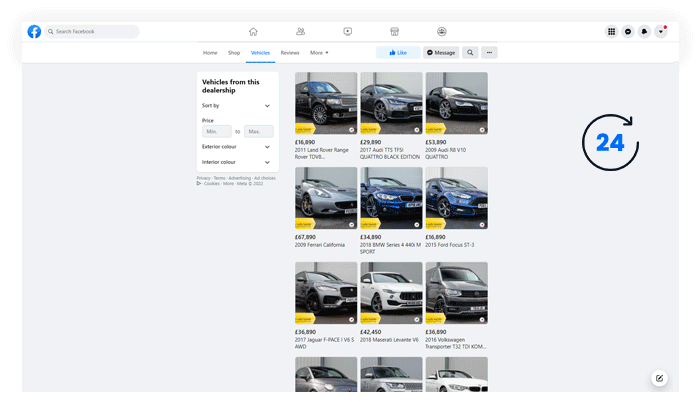Click the badge icon on Audi R8 photo

click(x=482, y=130)
